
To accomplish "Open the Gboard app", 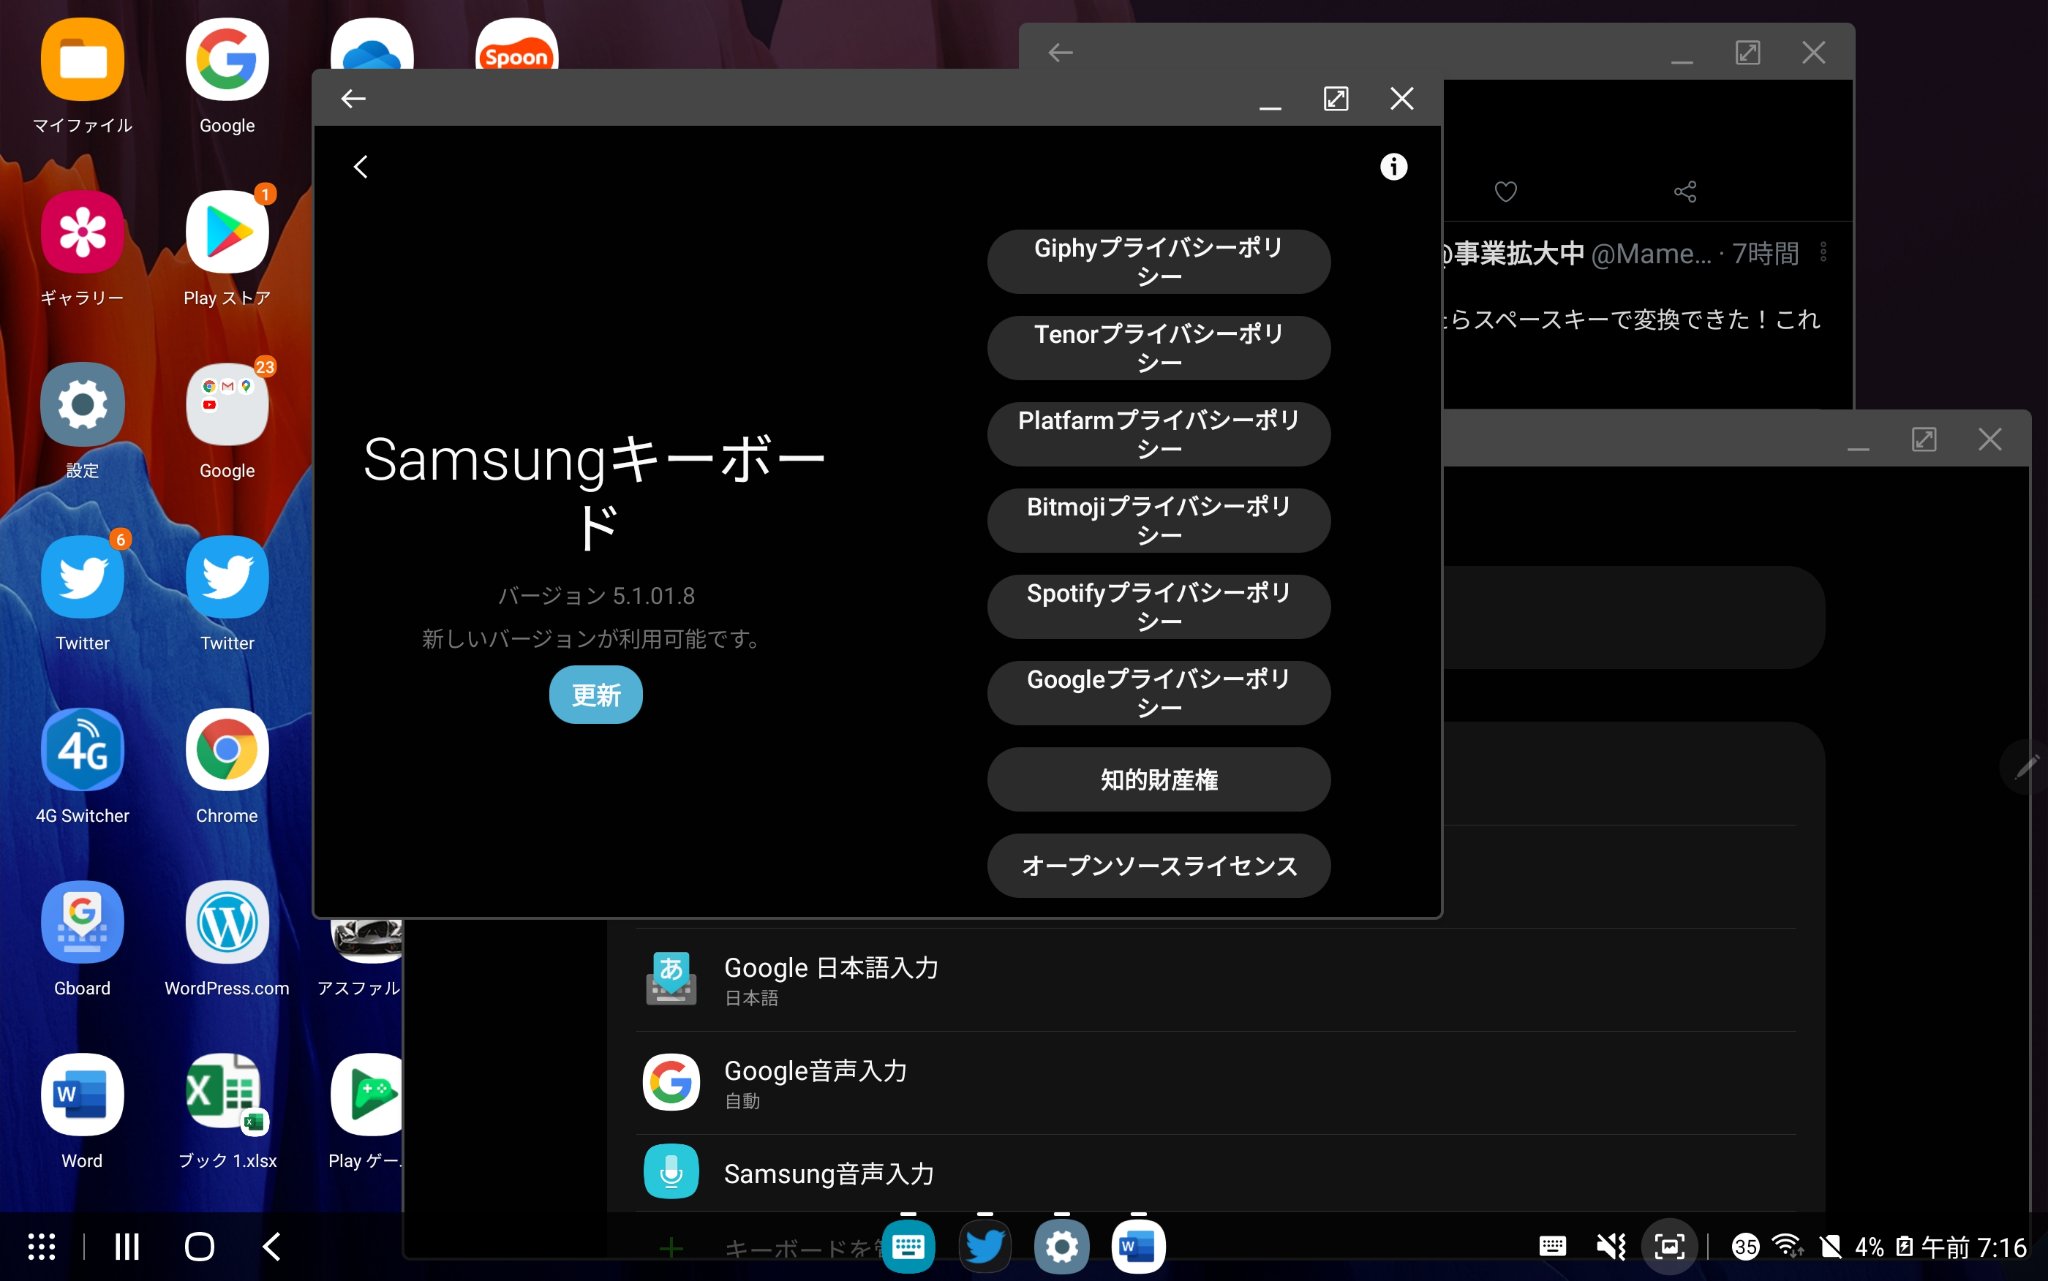I will tap(82, 922).
